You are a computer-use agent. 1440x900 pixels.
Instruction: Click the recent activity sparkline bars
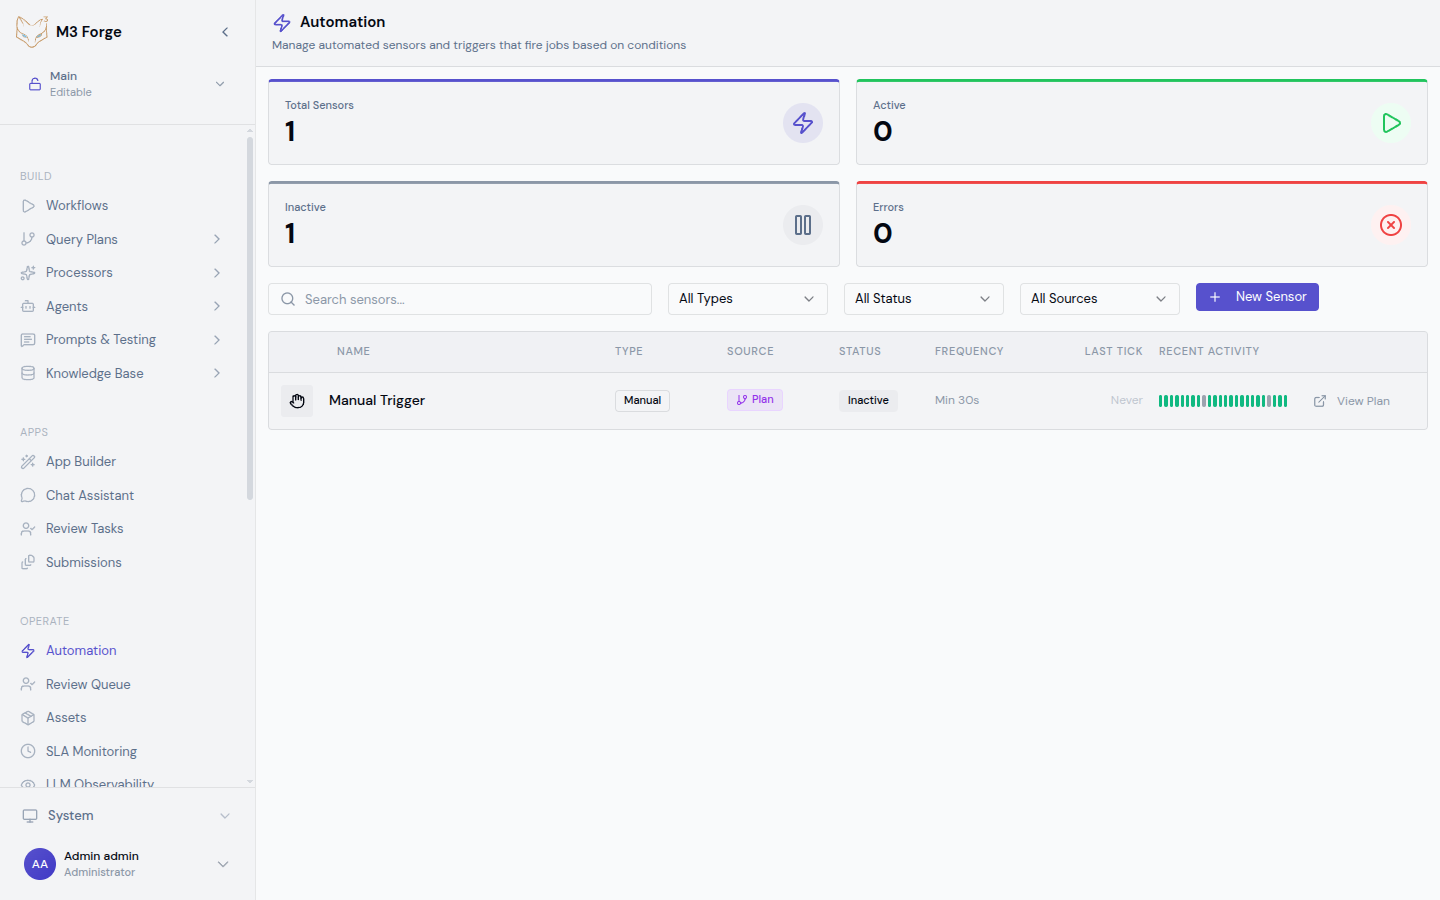click(x=1222, y=400)
